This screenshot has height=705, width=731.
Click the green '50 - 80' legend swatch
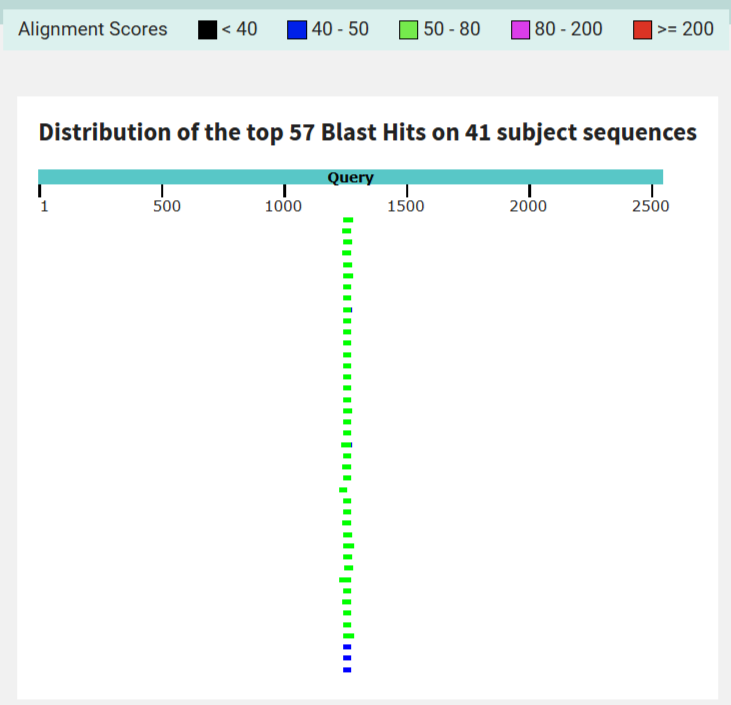coord(408,30)
